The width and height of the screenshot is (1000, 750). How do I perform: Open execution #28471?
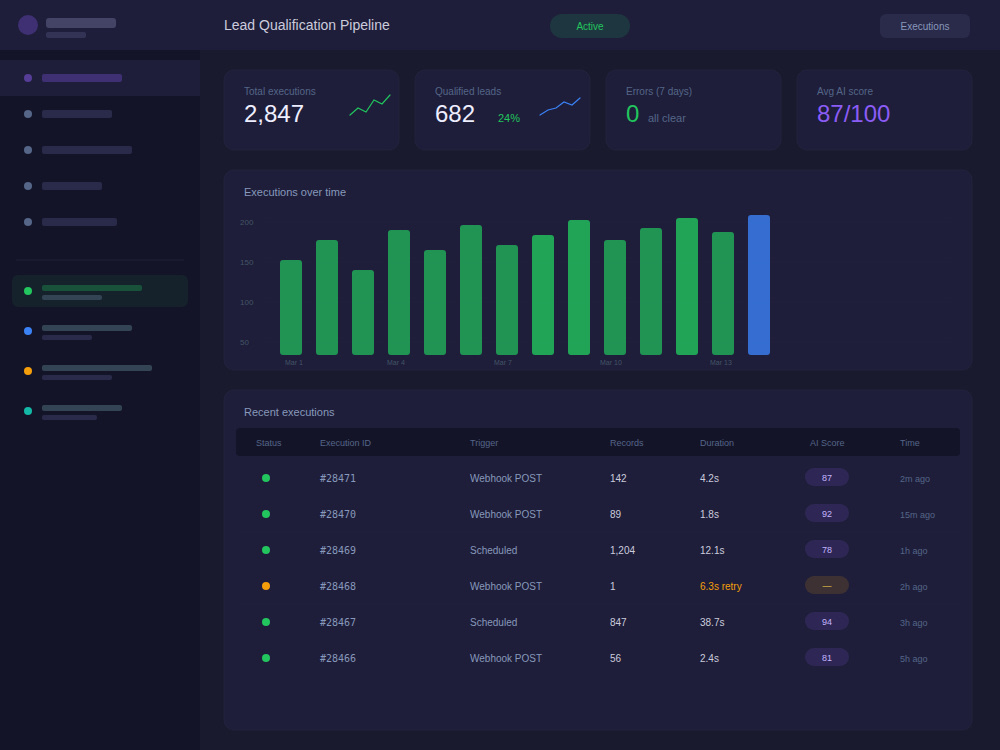(338, 478)
